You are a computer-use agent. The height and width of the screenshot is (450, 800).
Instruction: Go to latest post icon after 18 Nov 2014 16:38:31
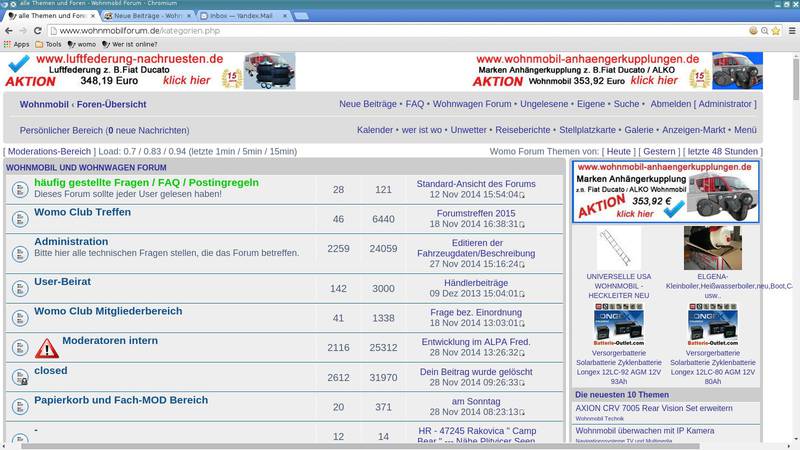point(521,224)
